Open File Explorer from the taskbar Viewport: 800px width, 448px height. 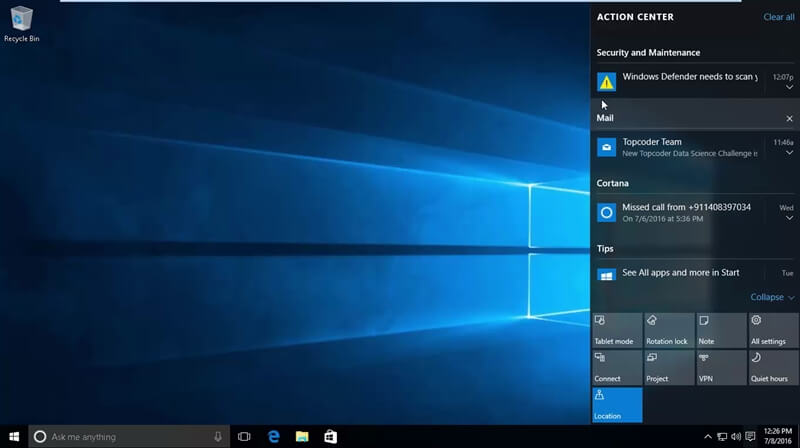click(302, 437)
